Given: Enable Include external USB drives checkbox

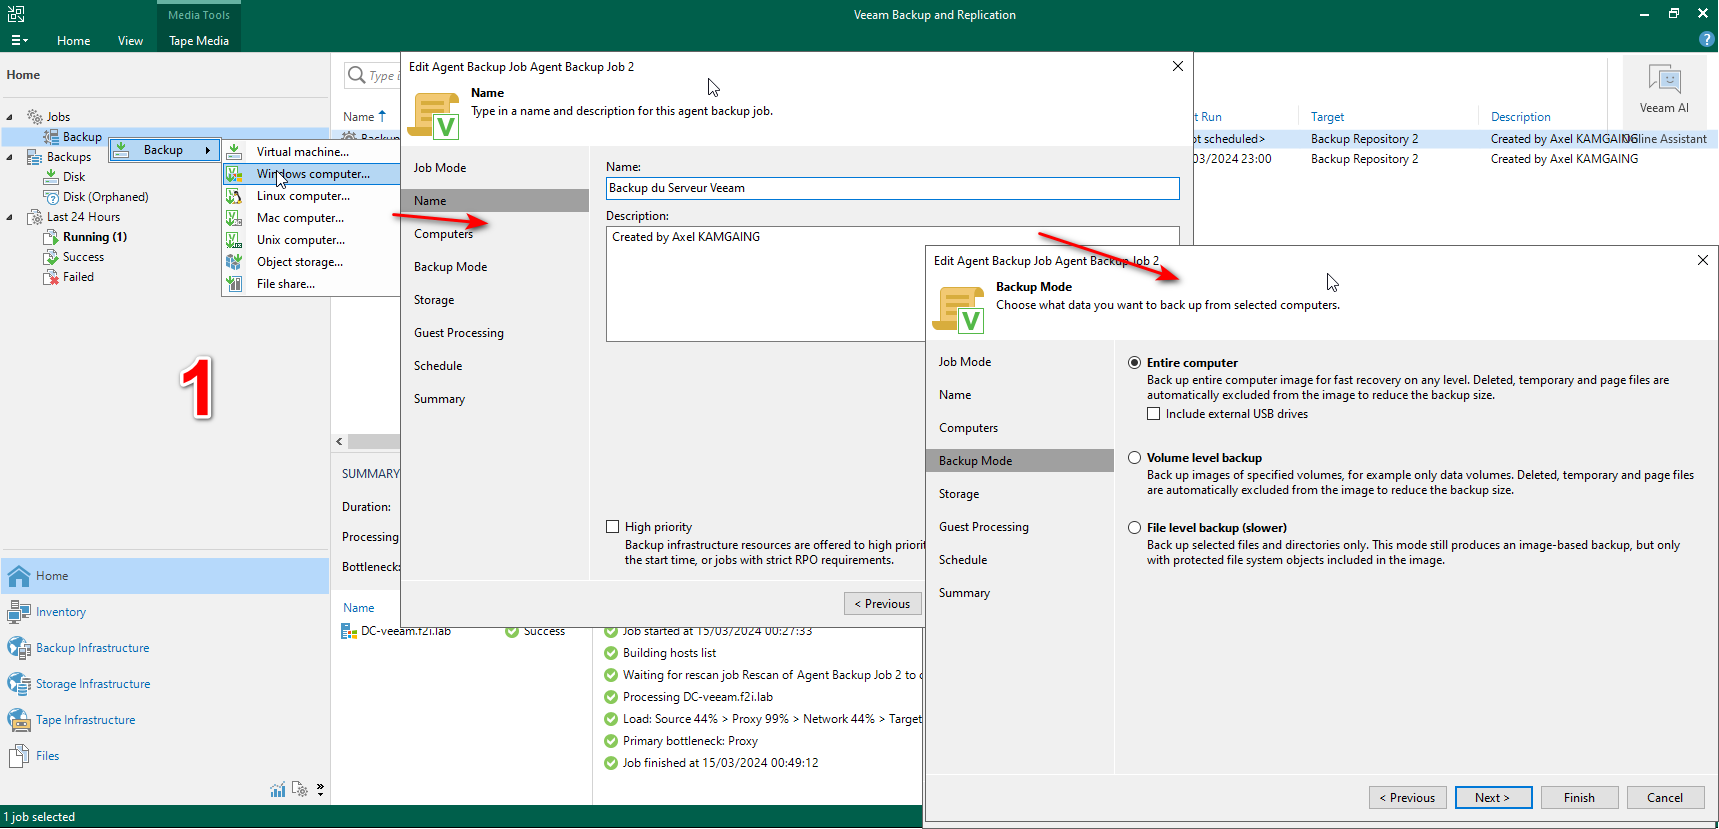Looking at the screenshot, I should tap(1153, 414).
